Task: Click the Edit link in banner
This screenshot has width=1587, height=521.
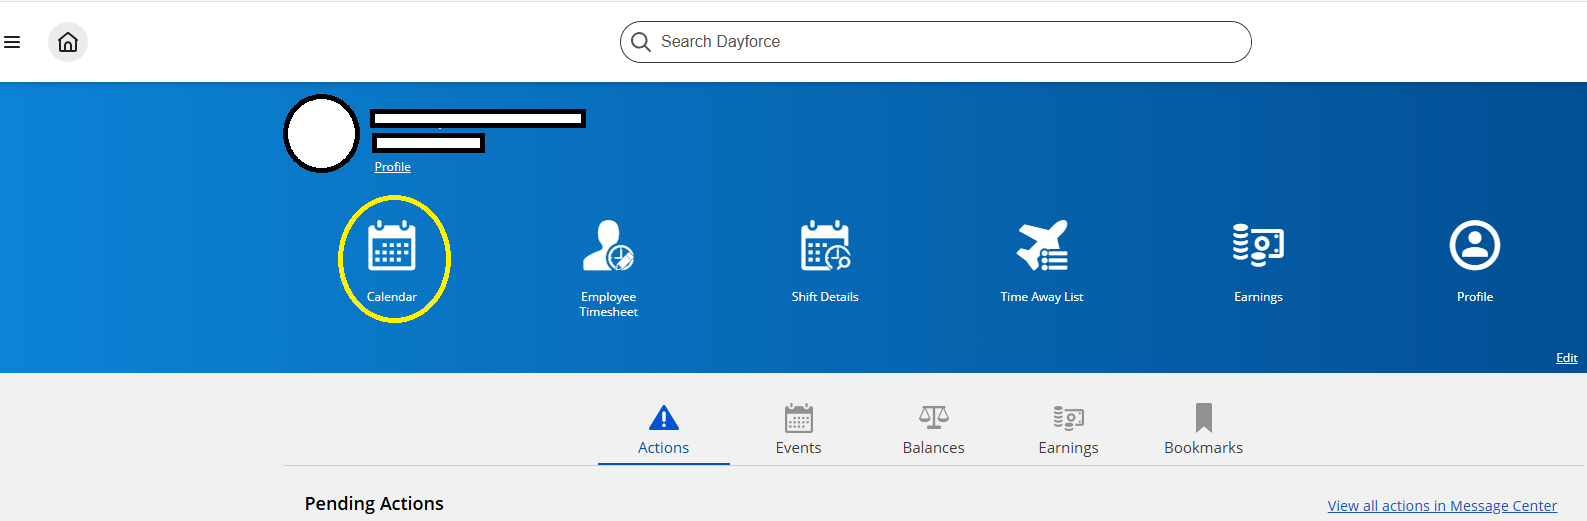Action: point(1567,358)
